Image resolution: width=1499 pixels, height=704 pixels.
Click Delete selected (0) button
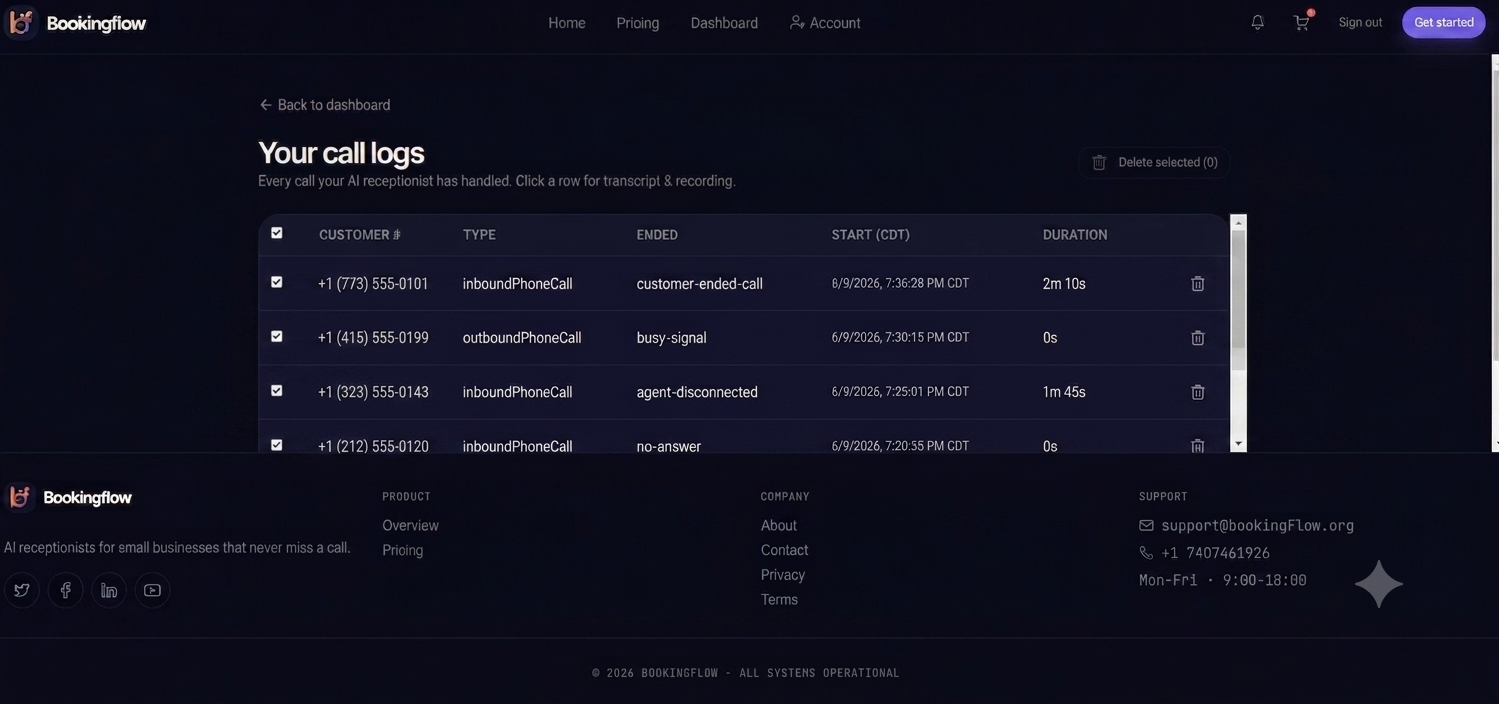pos(1154,162)
